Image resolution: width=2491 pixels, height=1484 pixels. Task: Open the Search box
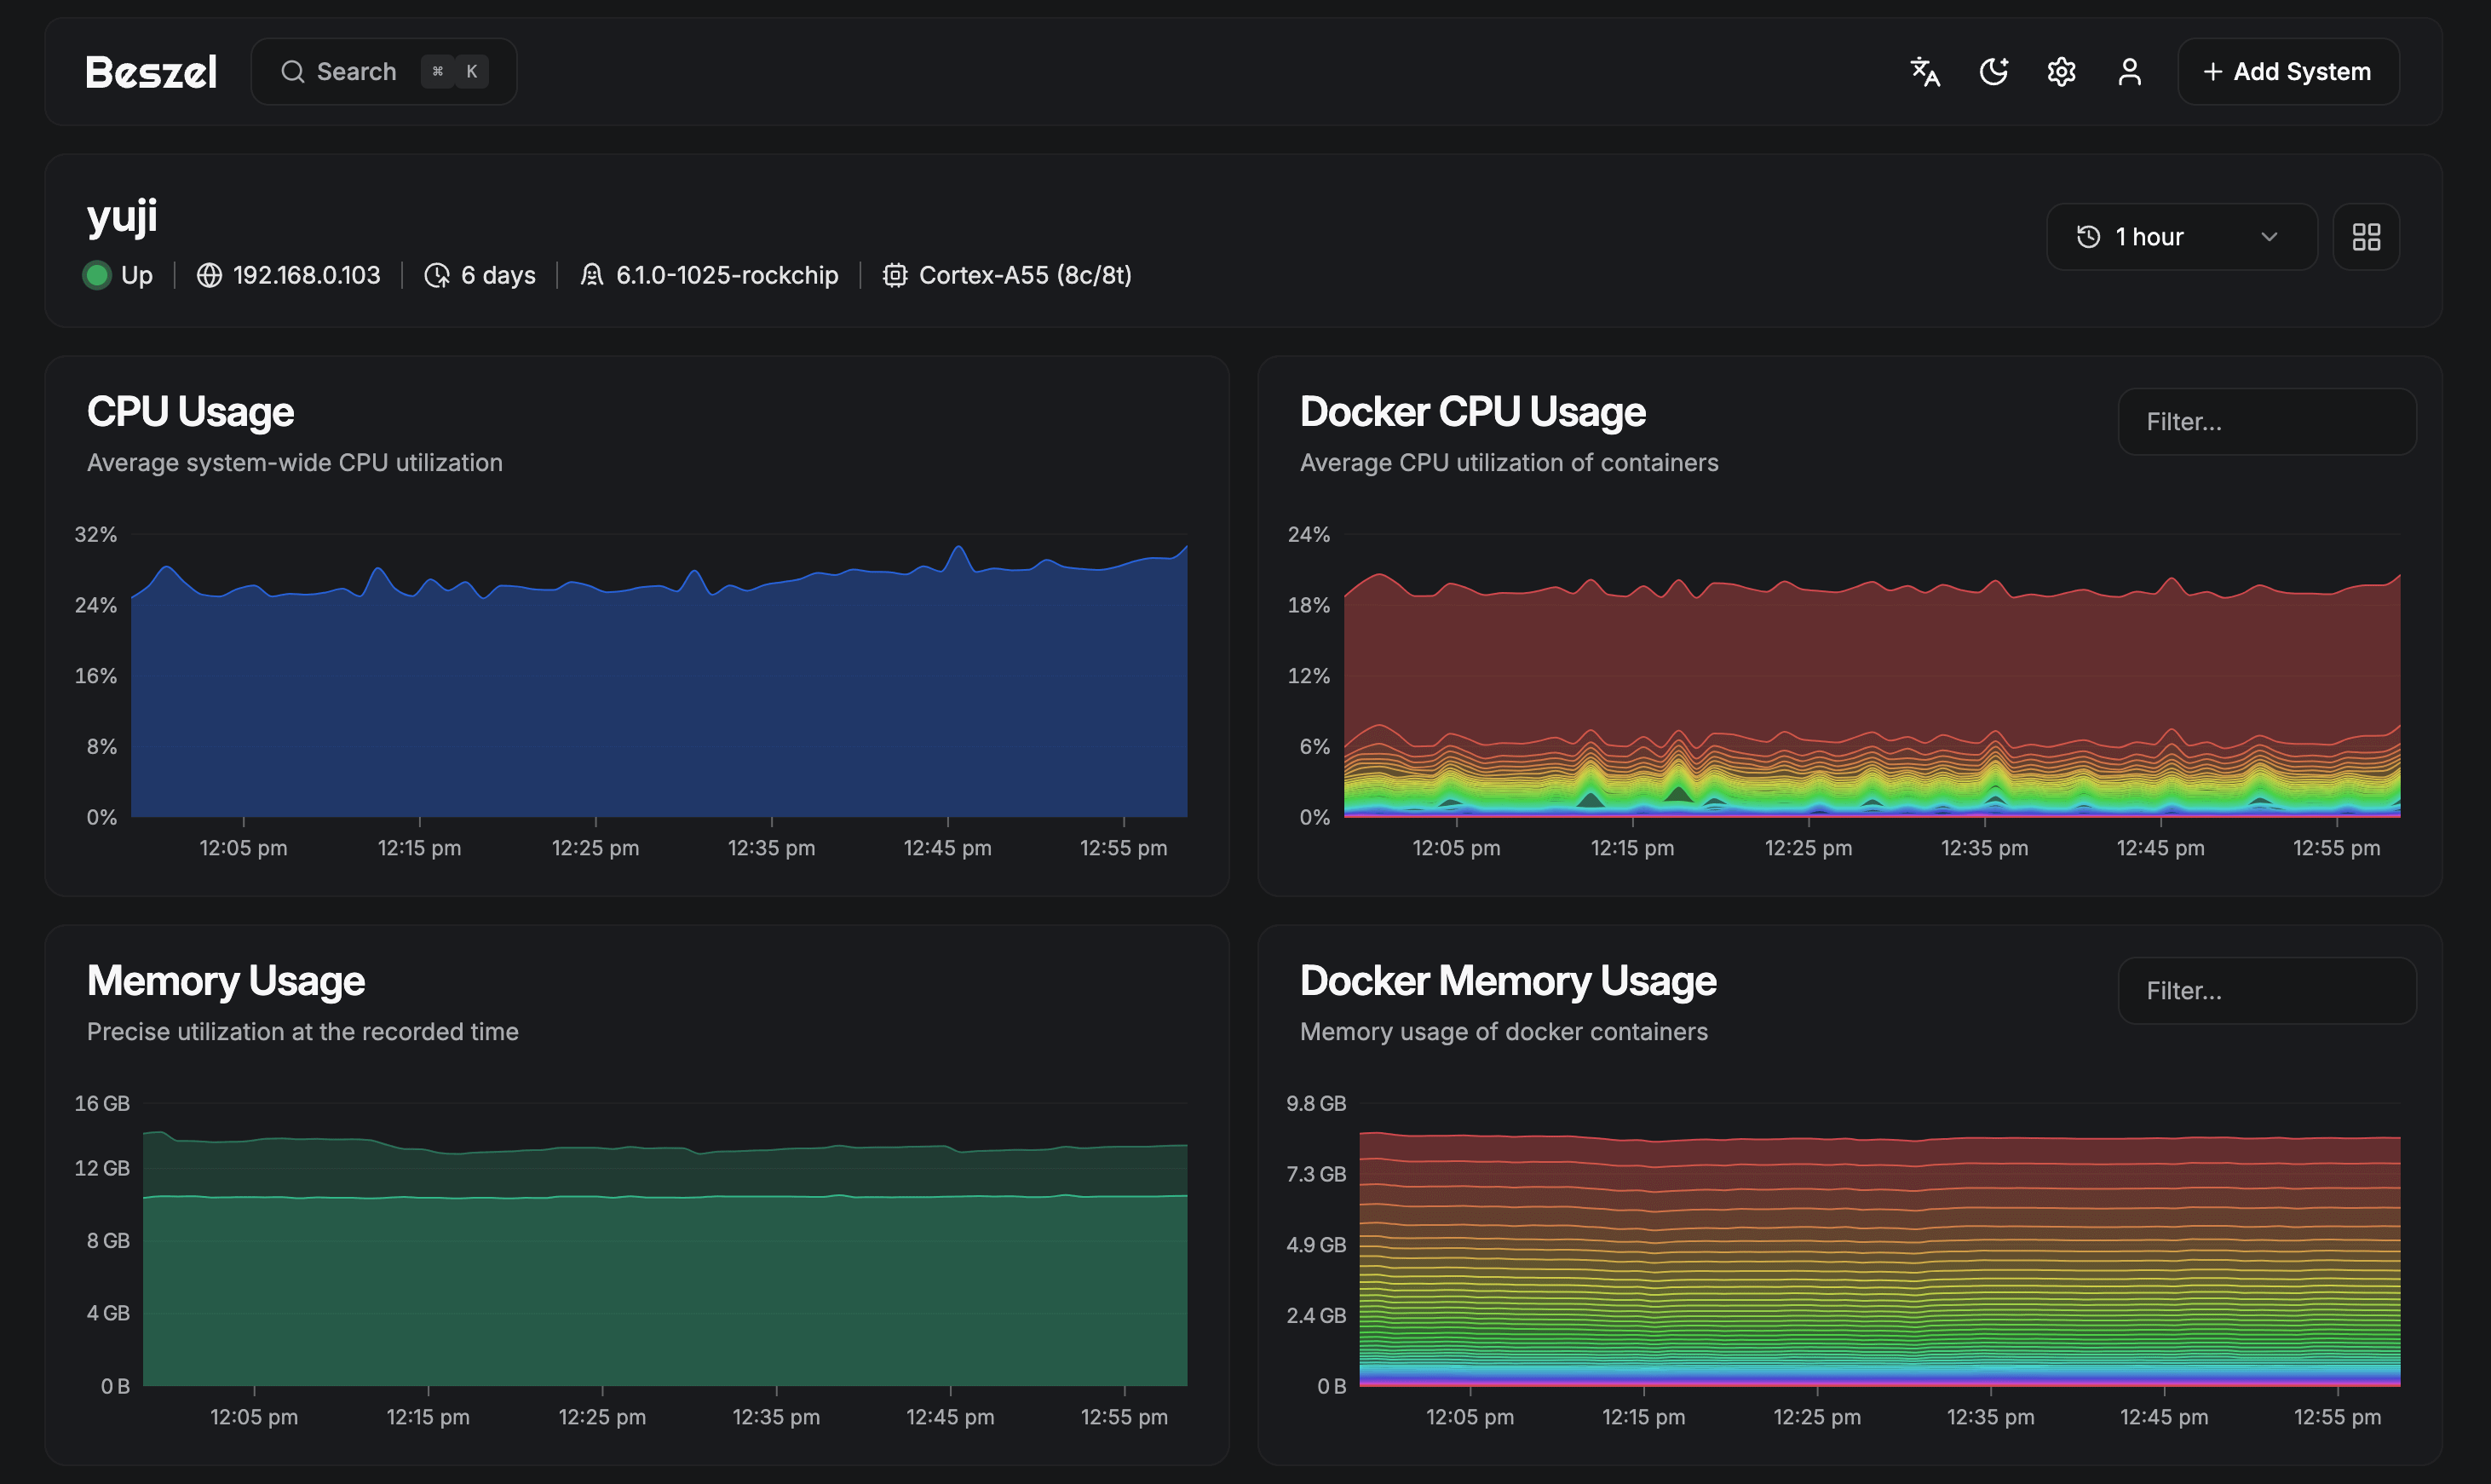(383, 72)
